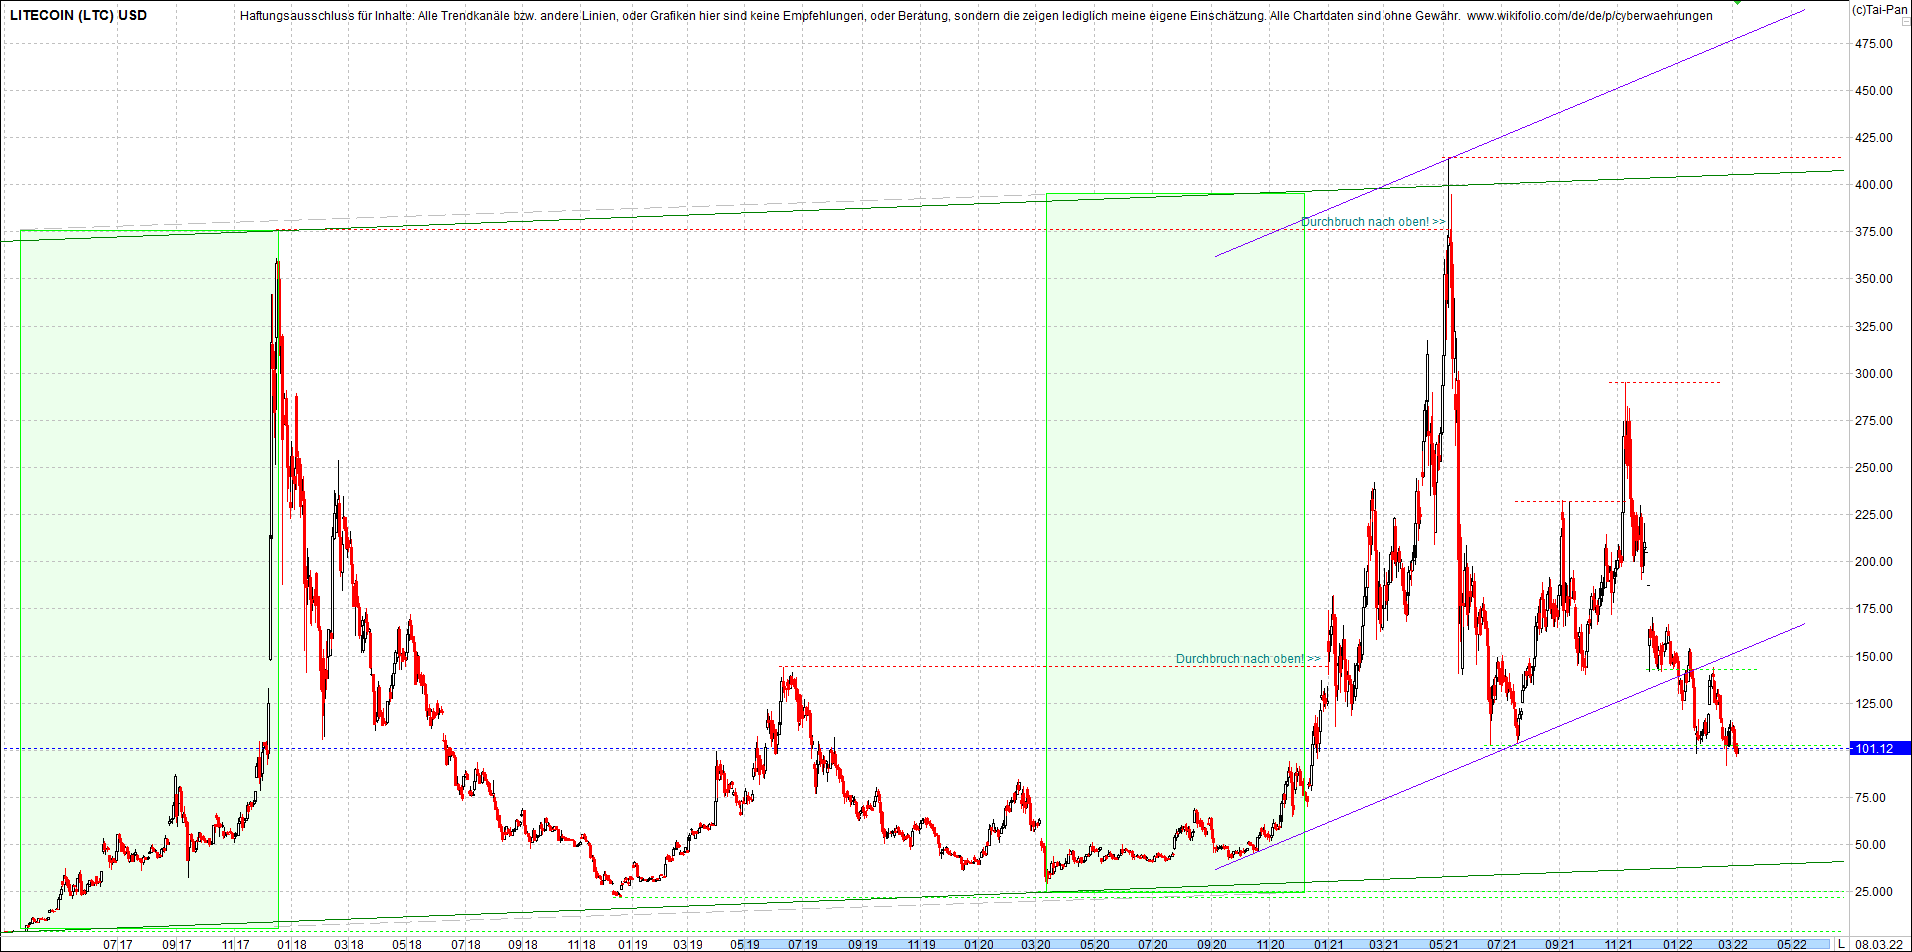Click the 08.03.22 date field
This screenshot has width=1912, height=952.
pos(1879,944)
